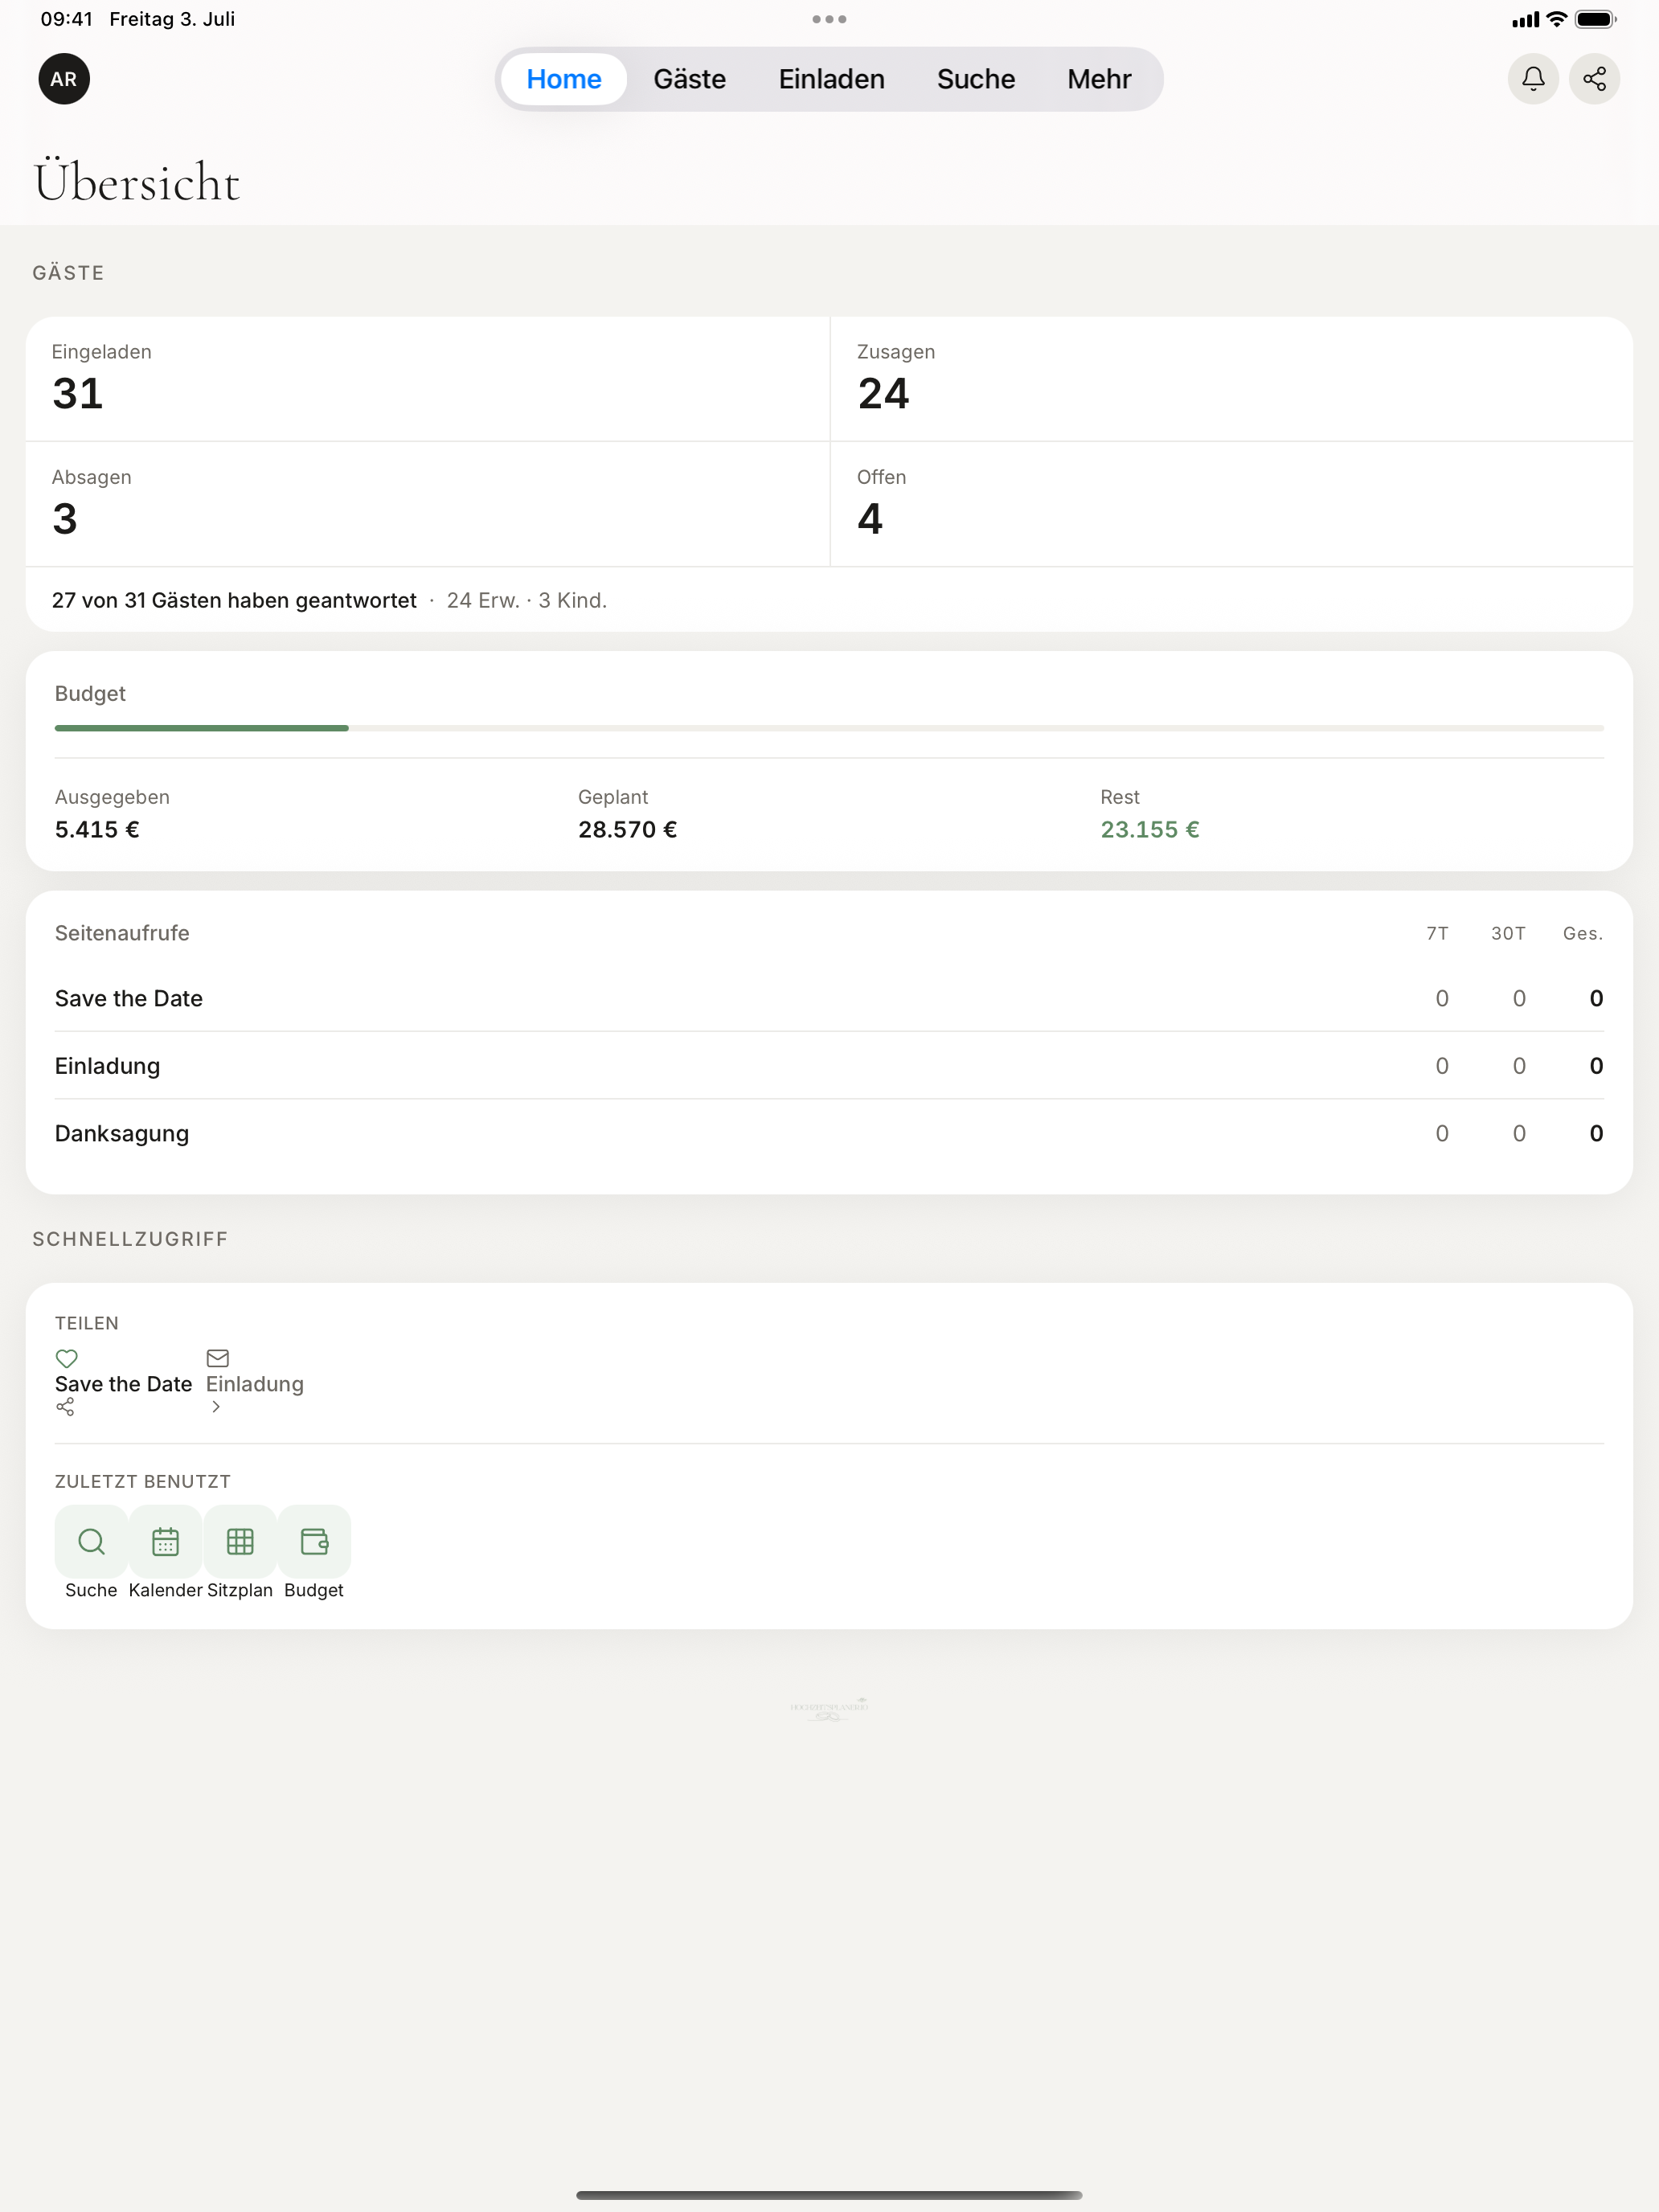1659x2212 pixels.
Task: Open the Einladung share link
Action: [x=254, y=1384]
